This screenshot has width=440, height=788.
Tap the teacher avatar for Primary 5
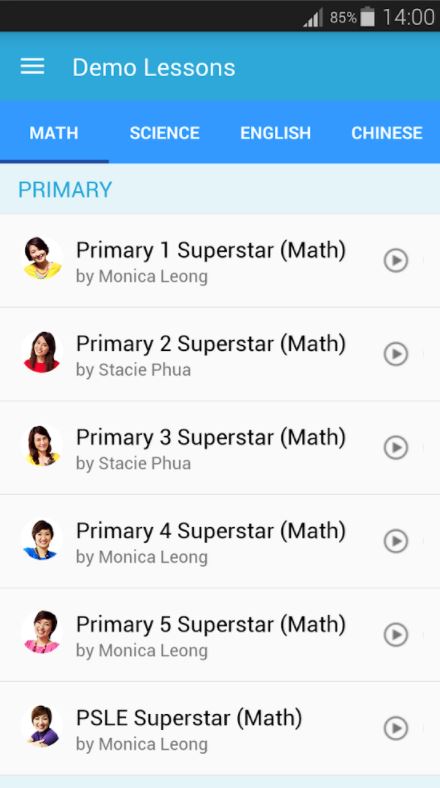42,632
